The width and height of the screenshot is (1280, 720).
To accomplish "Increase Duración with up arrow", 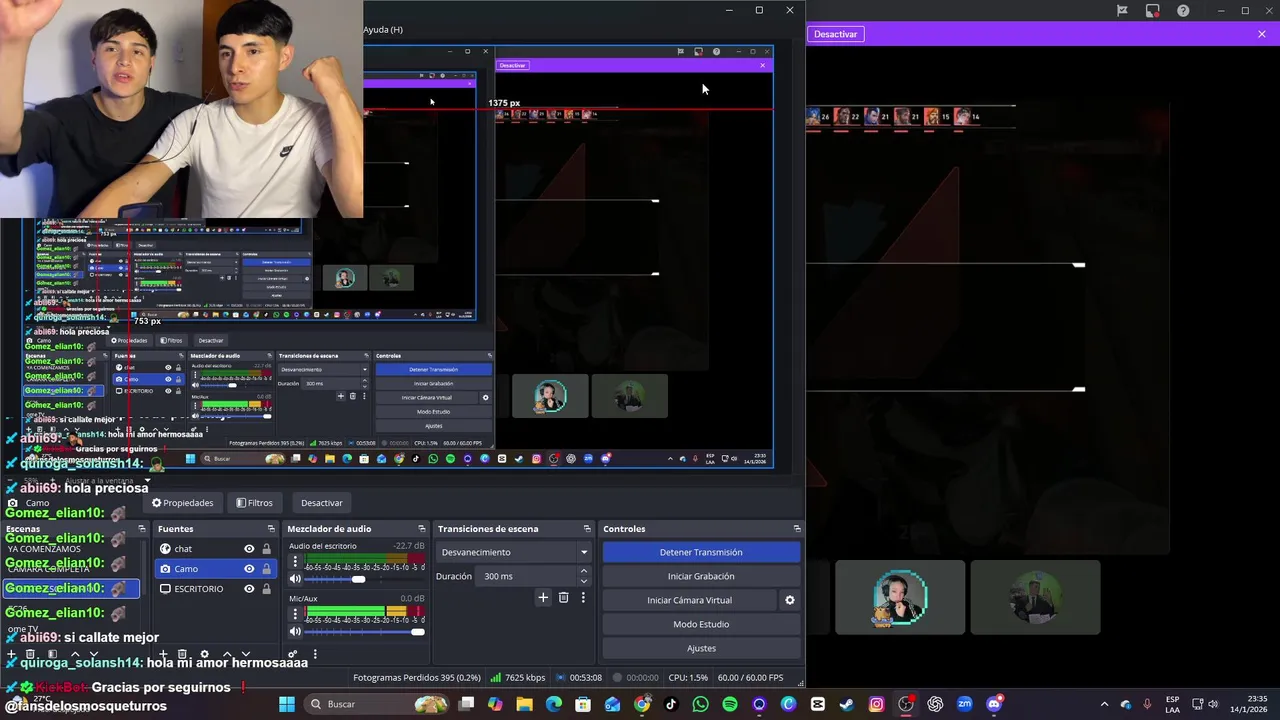I will [x=583, y=571].
